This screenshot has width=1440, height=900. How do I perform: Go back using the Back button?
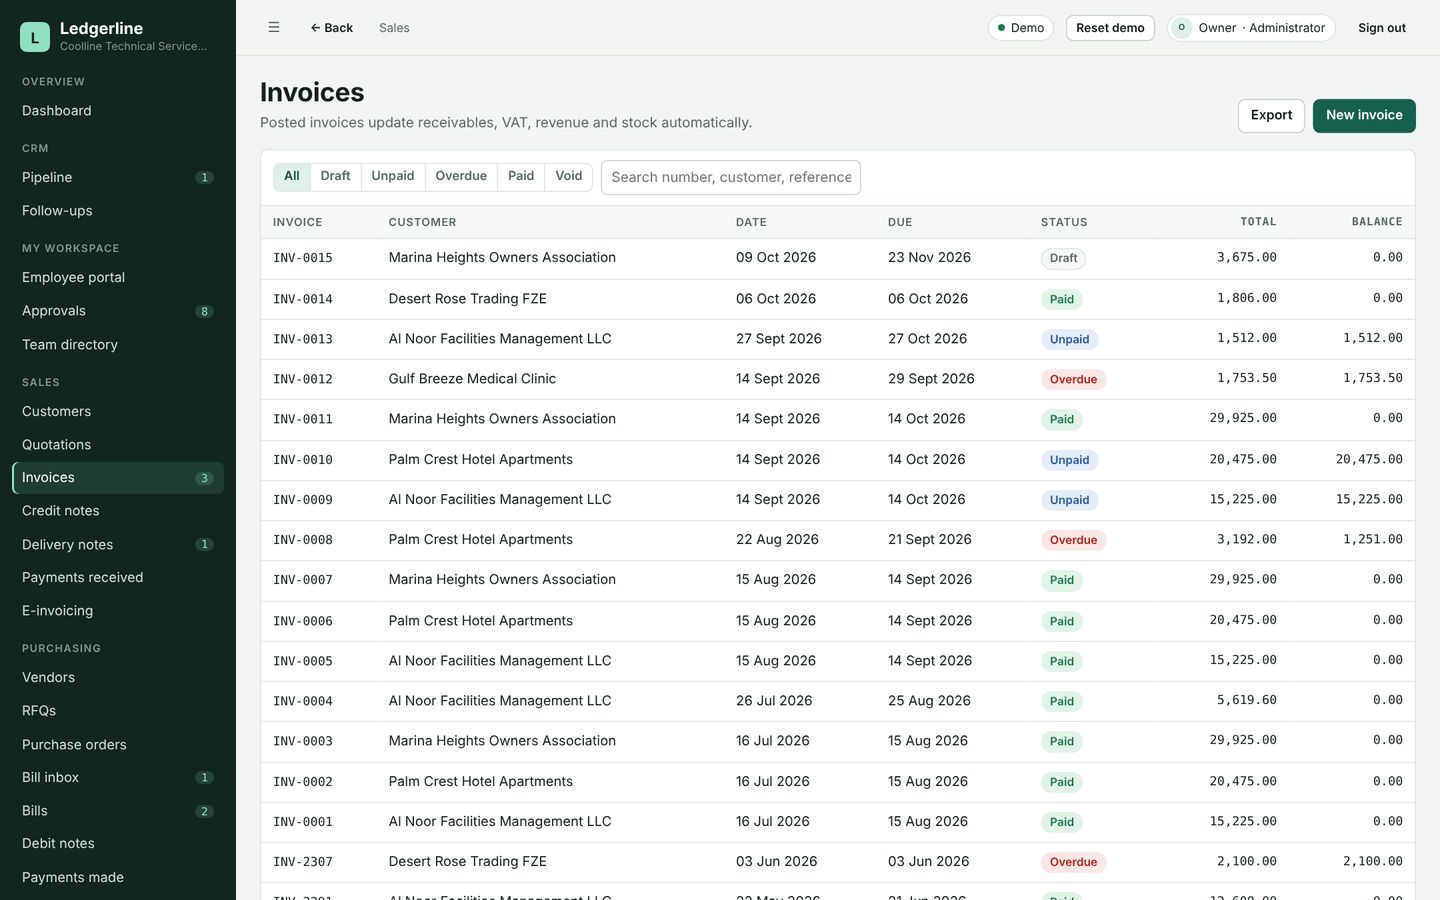click(x=331, y=28)
